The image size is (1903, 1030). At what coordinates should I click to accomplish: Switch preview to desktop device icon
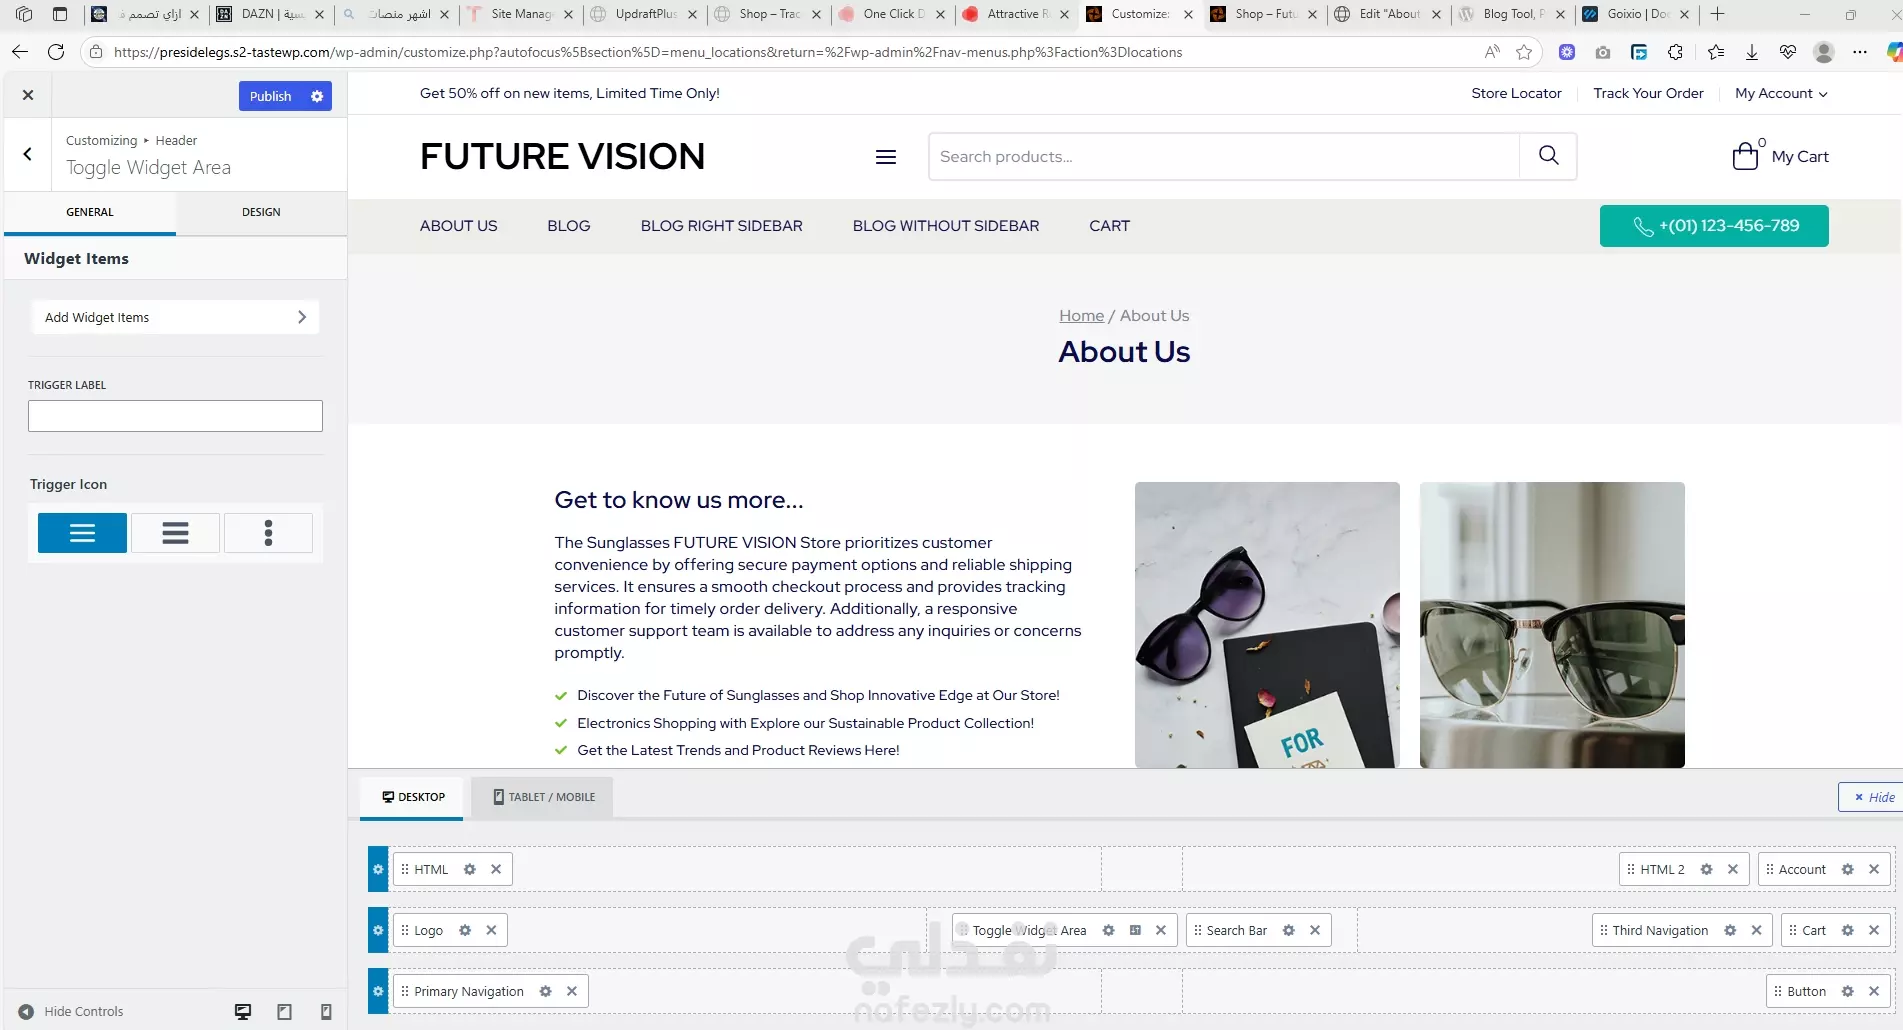pyautogui.click(x=243, y=1011)
